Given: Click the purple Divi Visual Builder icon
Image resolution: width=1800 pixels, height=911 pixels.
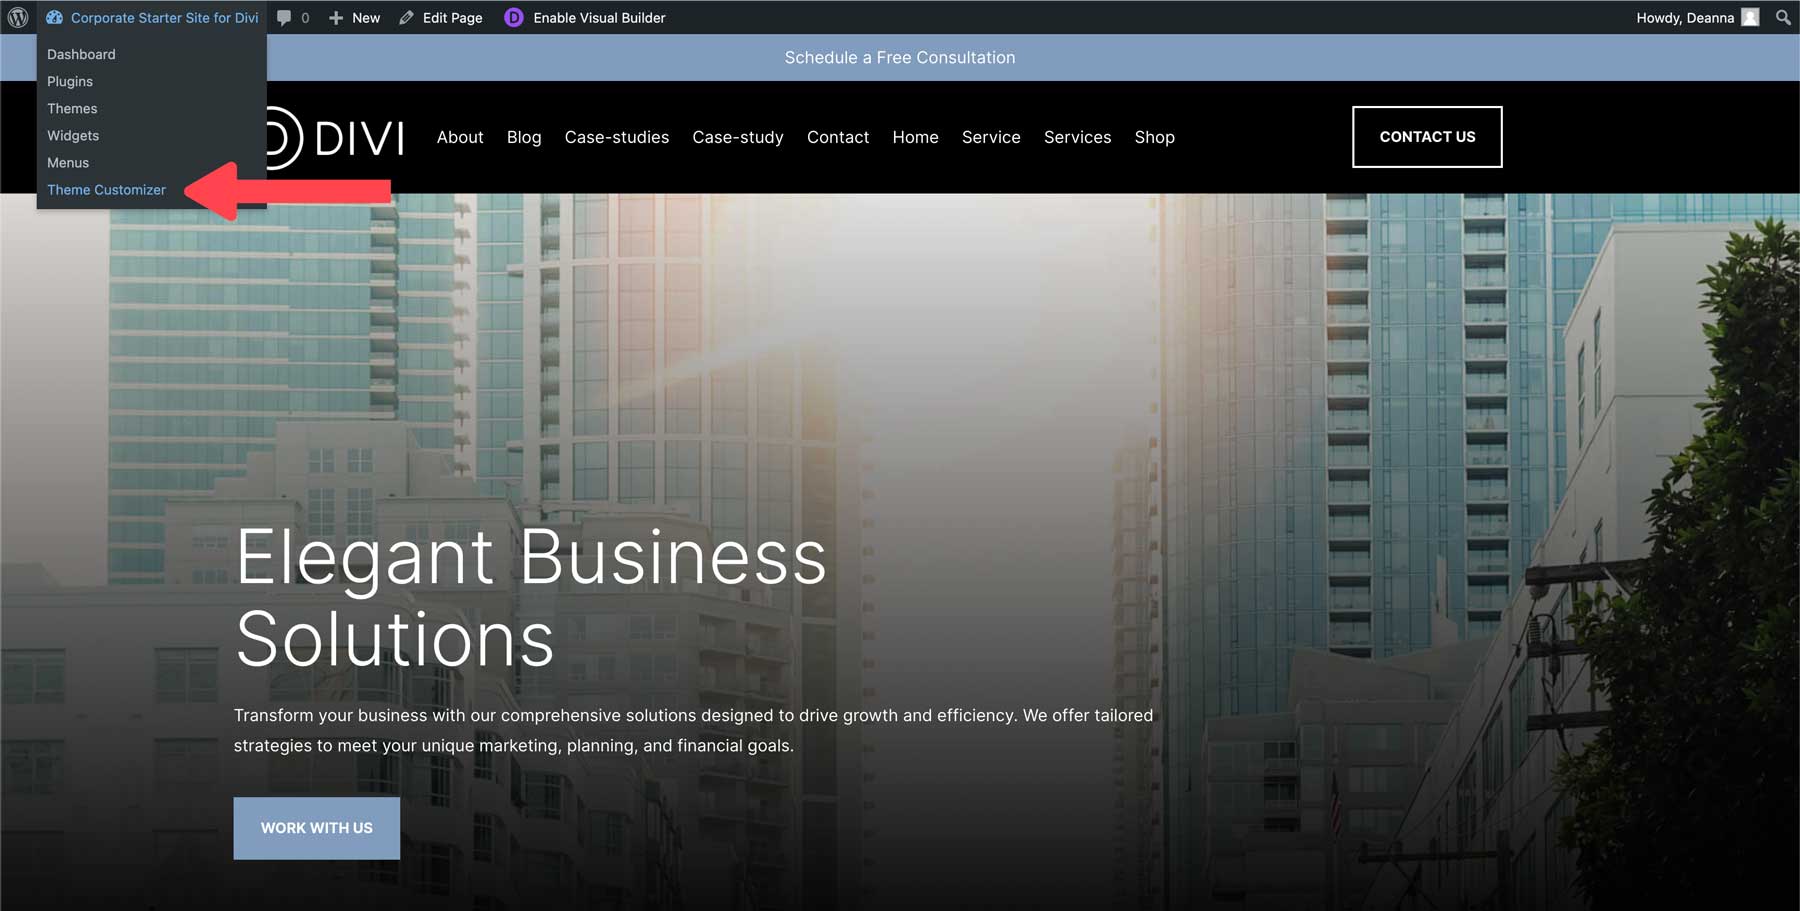Looking at the screenshot, I should point(514,17).
